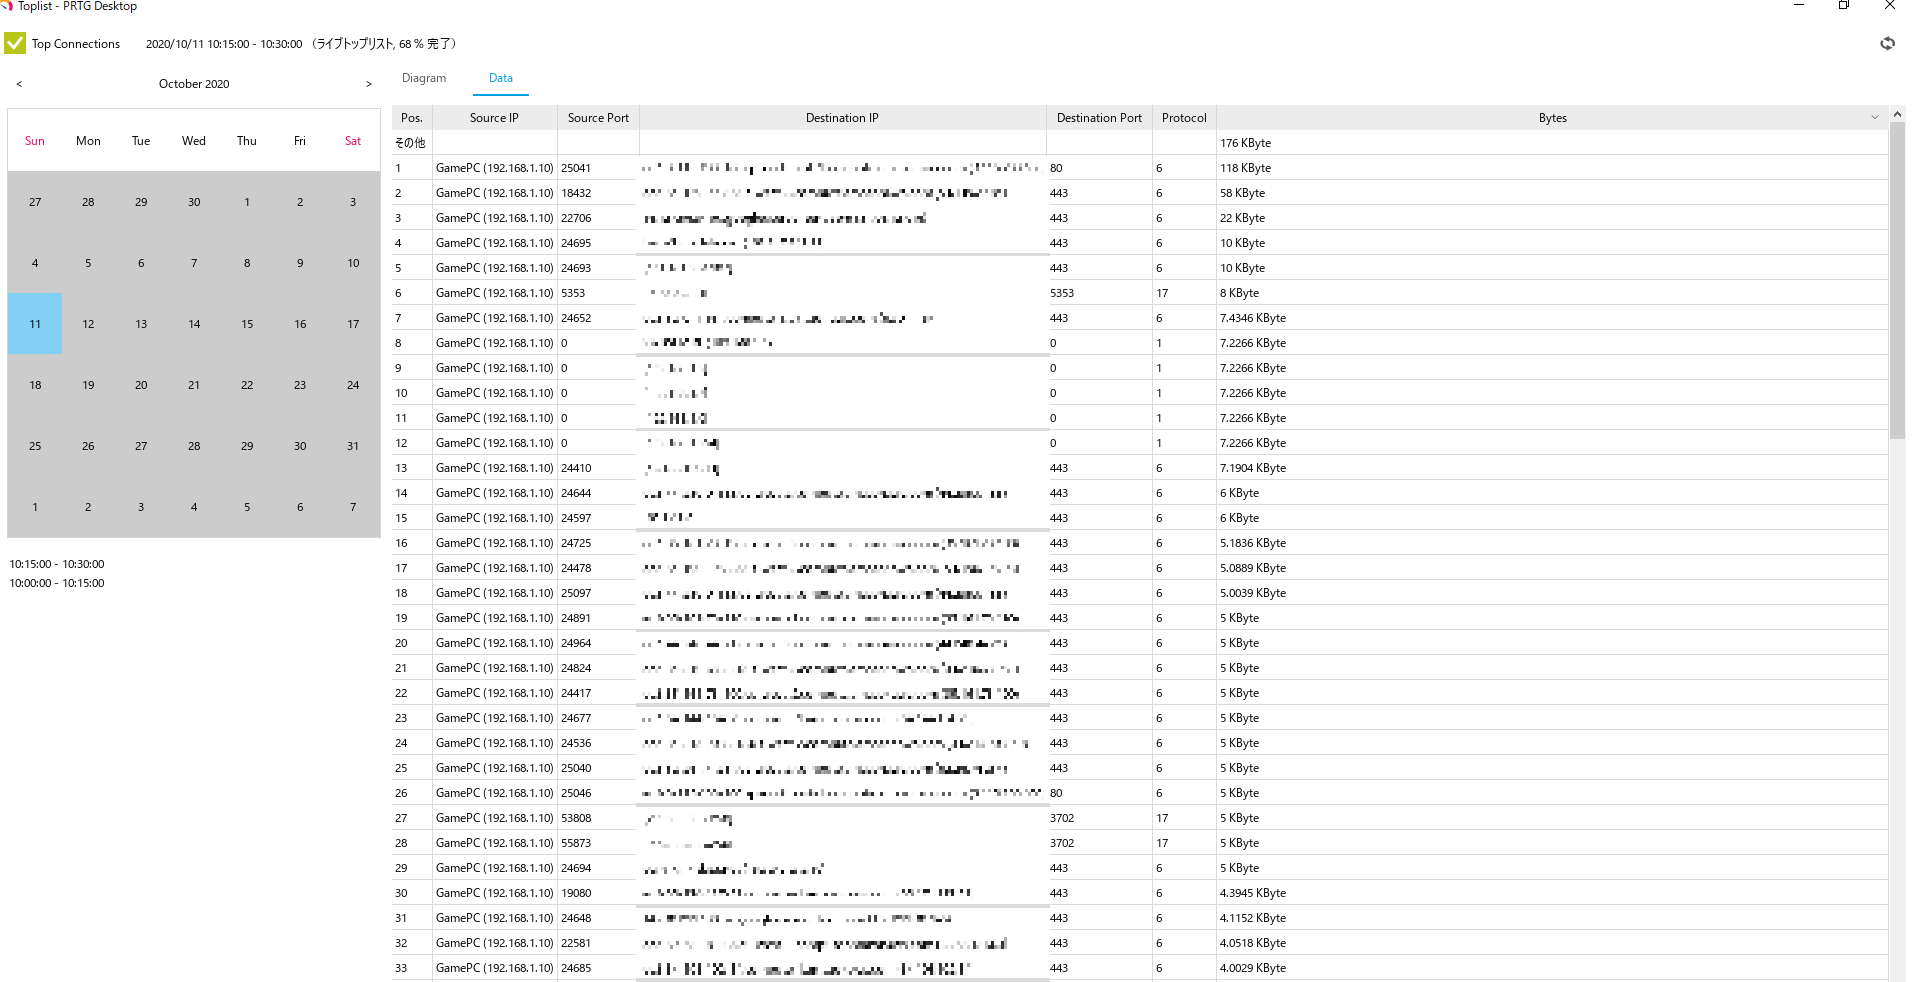
Task: Go to next month in calendar
Action: (368, 84)
